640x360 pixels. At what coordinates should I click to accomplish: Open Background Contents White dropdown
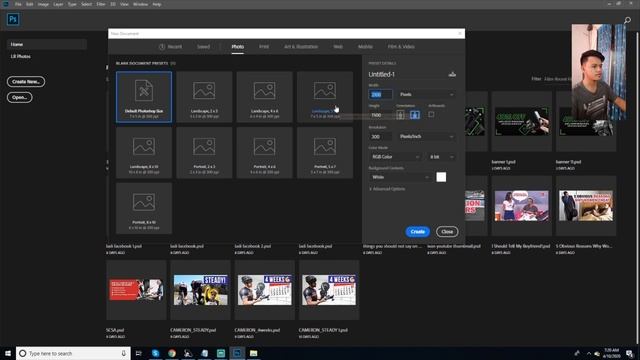coord(400,177)
